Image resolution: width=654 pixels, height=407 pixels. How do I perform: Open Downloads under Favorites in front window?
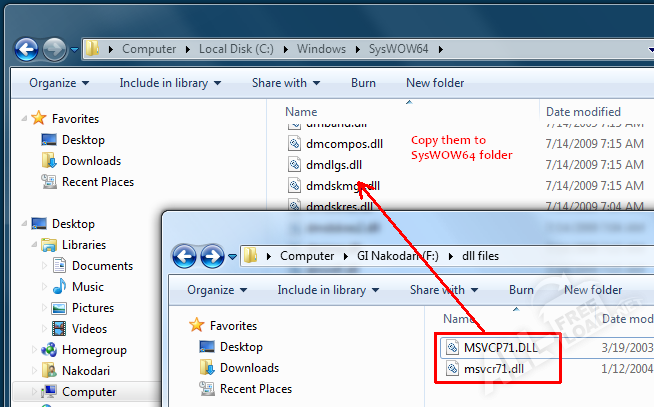[249, 367]
